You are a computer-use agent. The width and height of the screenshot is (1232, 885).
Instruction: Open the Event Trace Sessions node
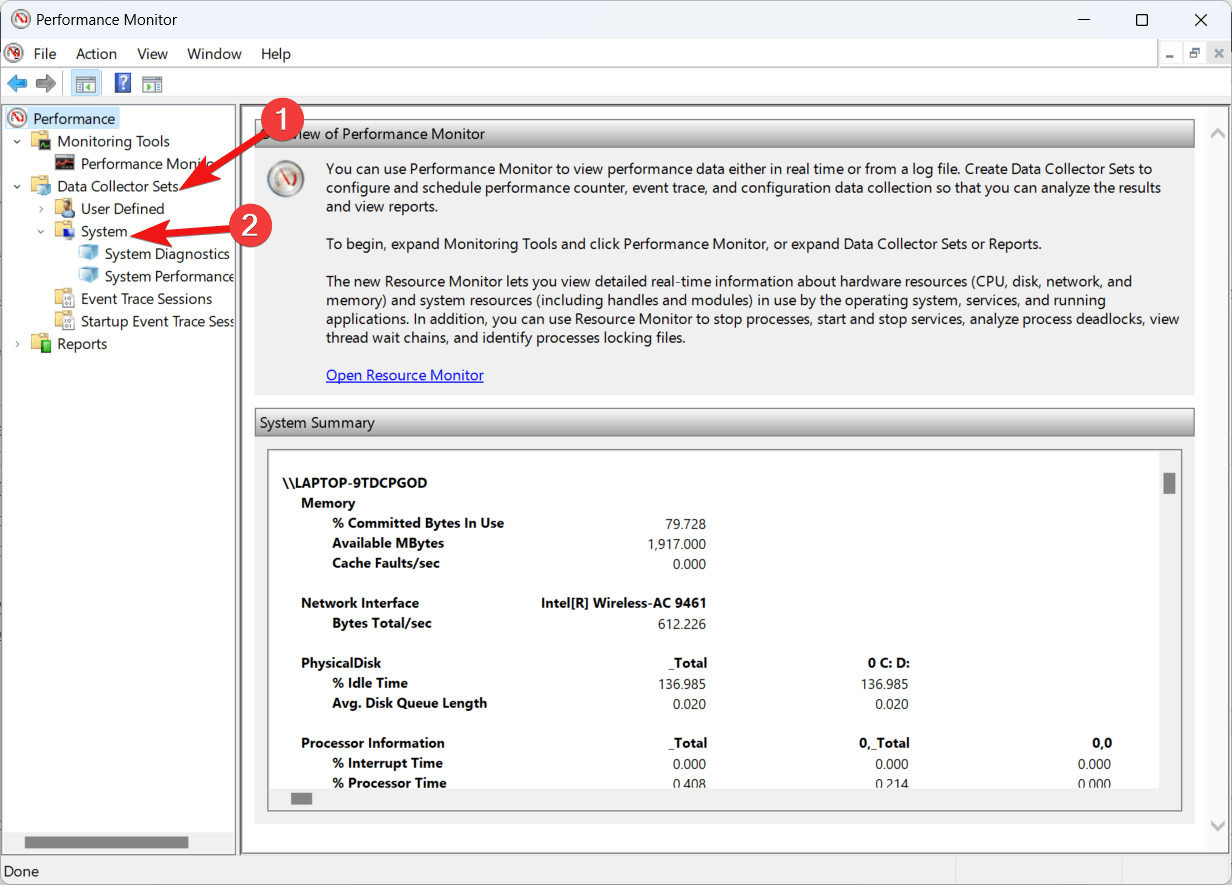click(x=146, y=299)
